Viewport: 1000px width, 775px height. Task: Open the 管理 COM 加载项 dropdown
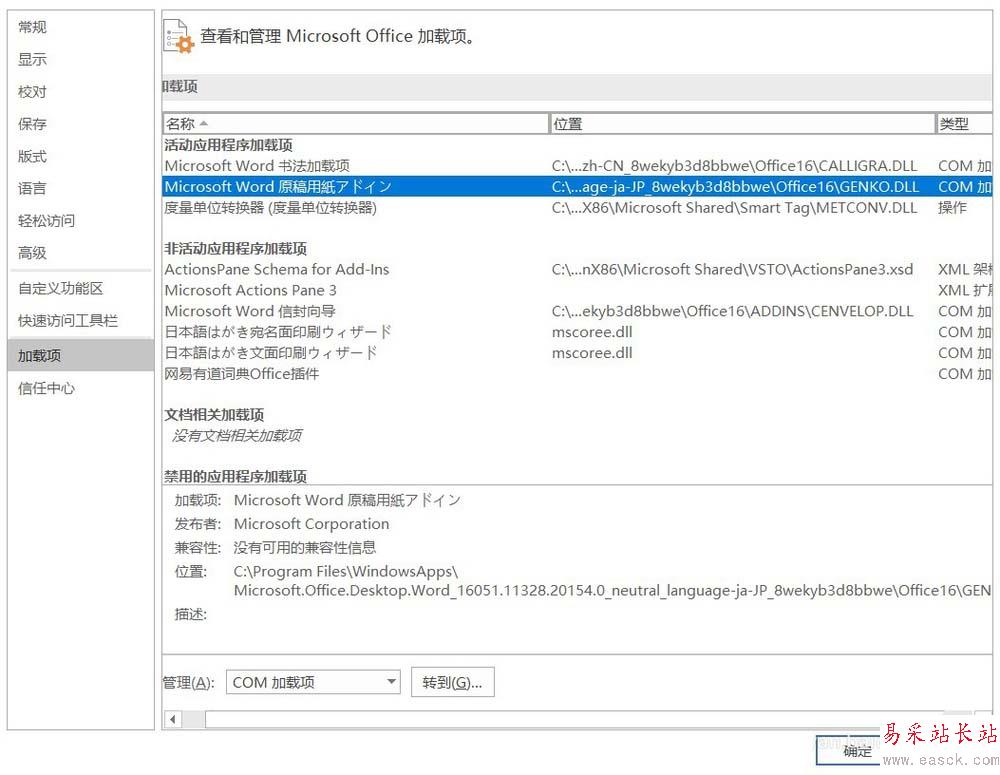(x=313, y=683)
